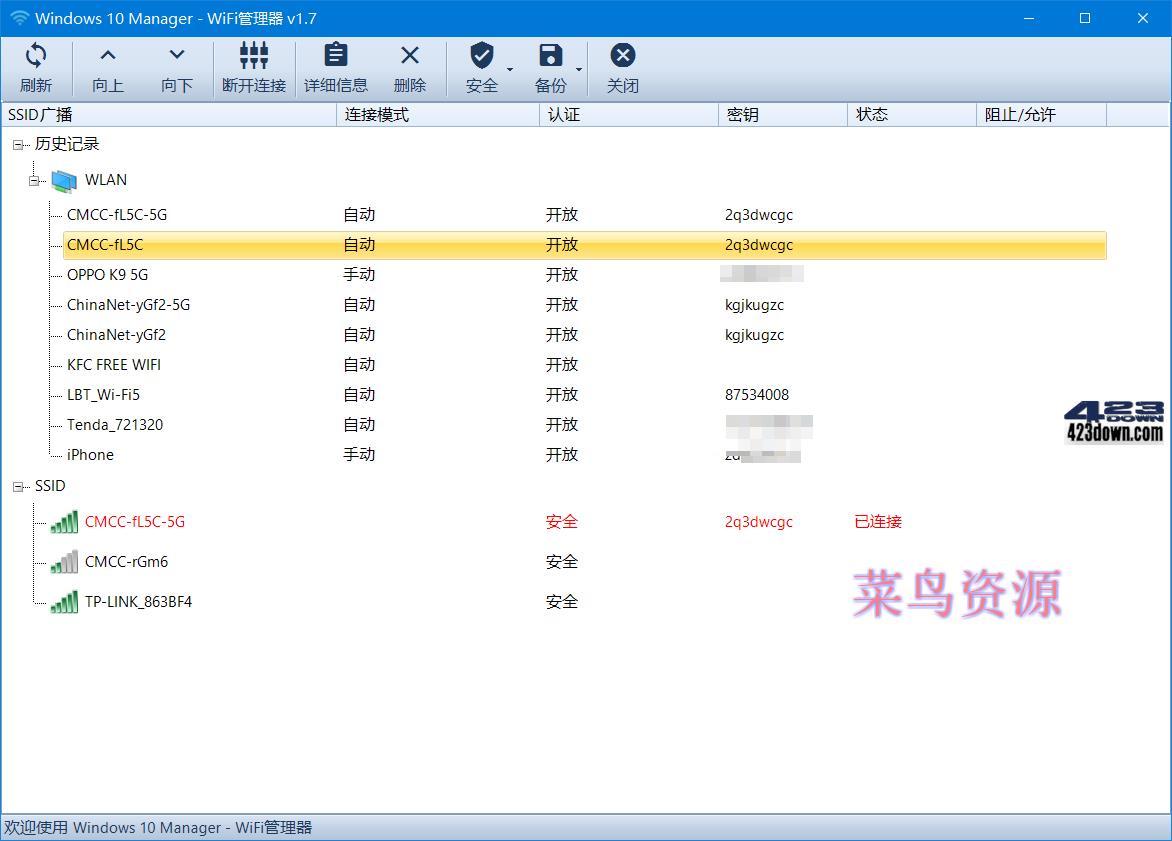Move the selected network up with 向上
This screenshot has height=841, width=1172.
[x=106, y=66]
